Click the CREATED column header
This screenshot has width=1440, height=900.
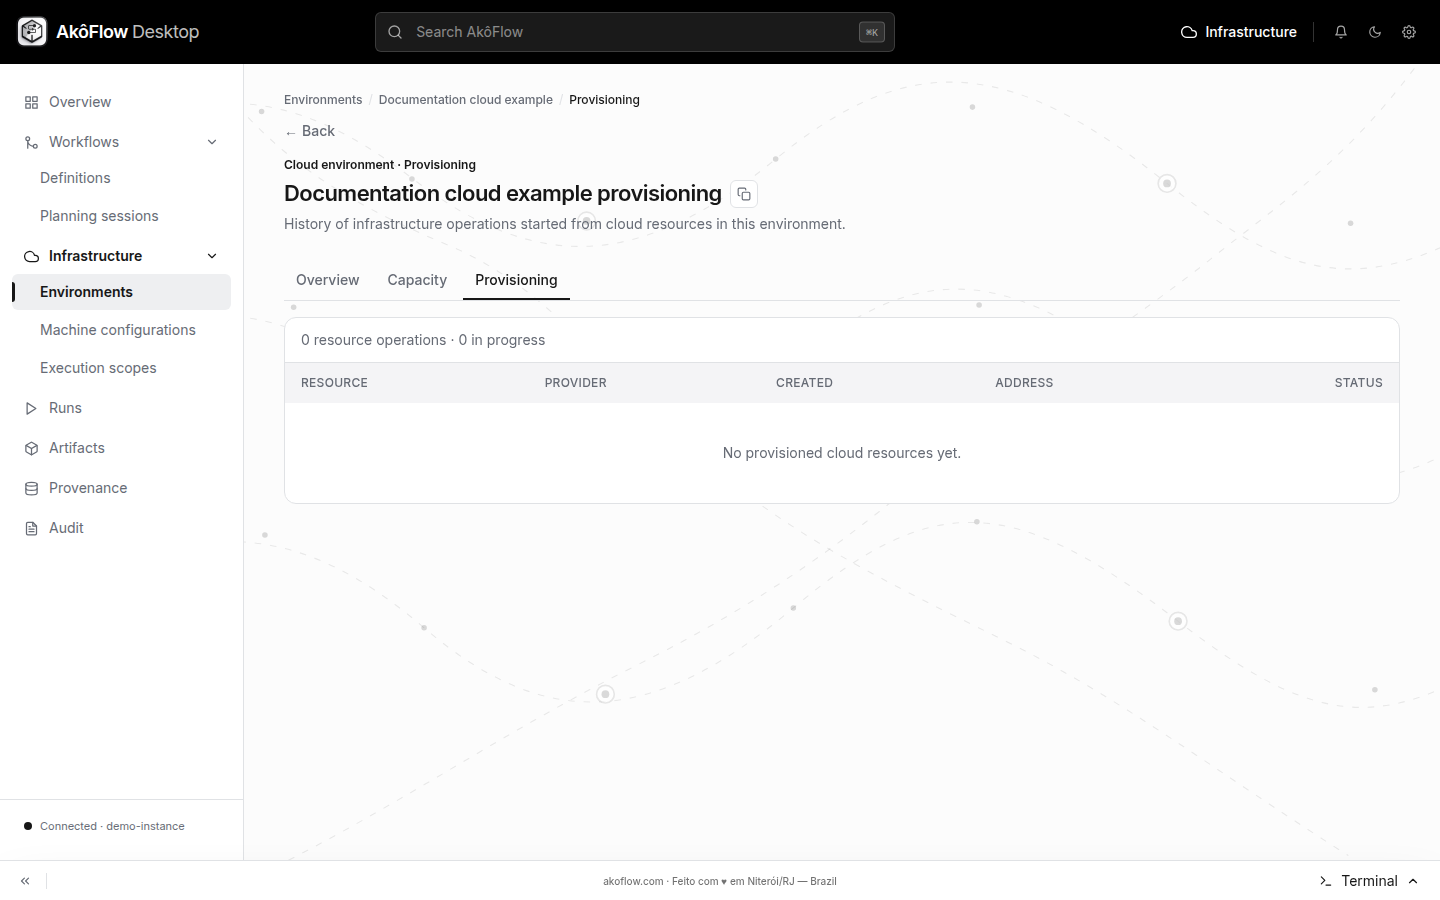(x=804, y=383)
